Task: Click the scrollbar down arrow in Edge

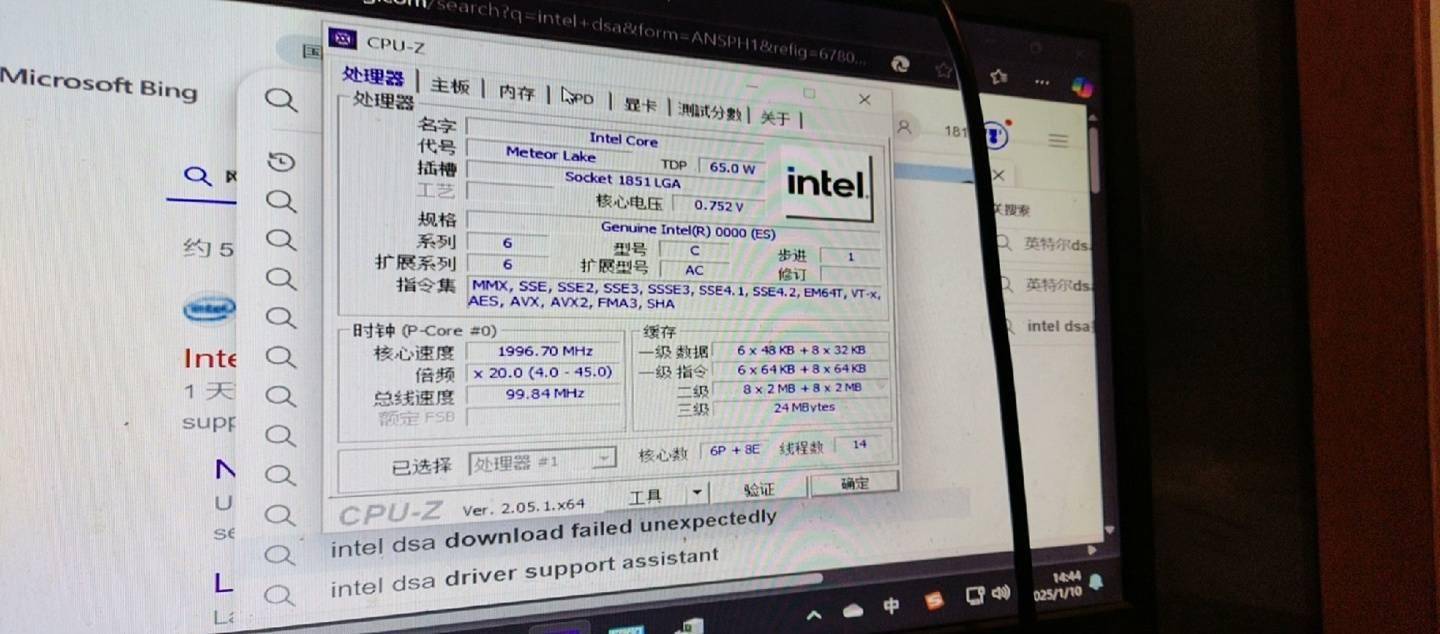Action: [x=1108, y=530]
